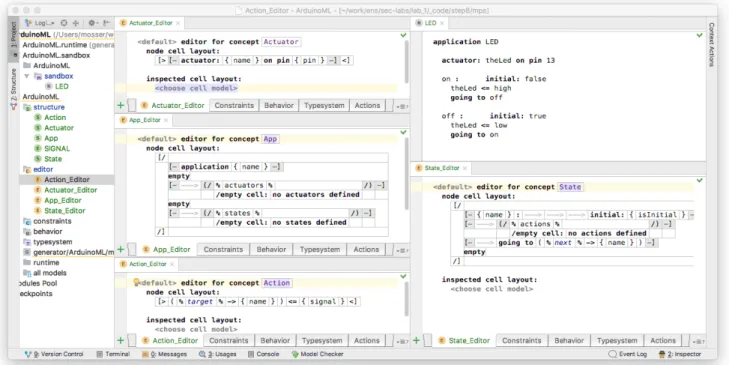Image resolution: width=729 pixels, height=365 pixels.
Task: Click the App concept reference link
Action: (271, 139)
